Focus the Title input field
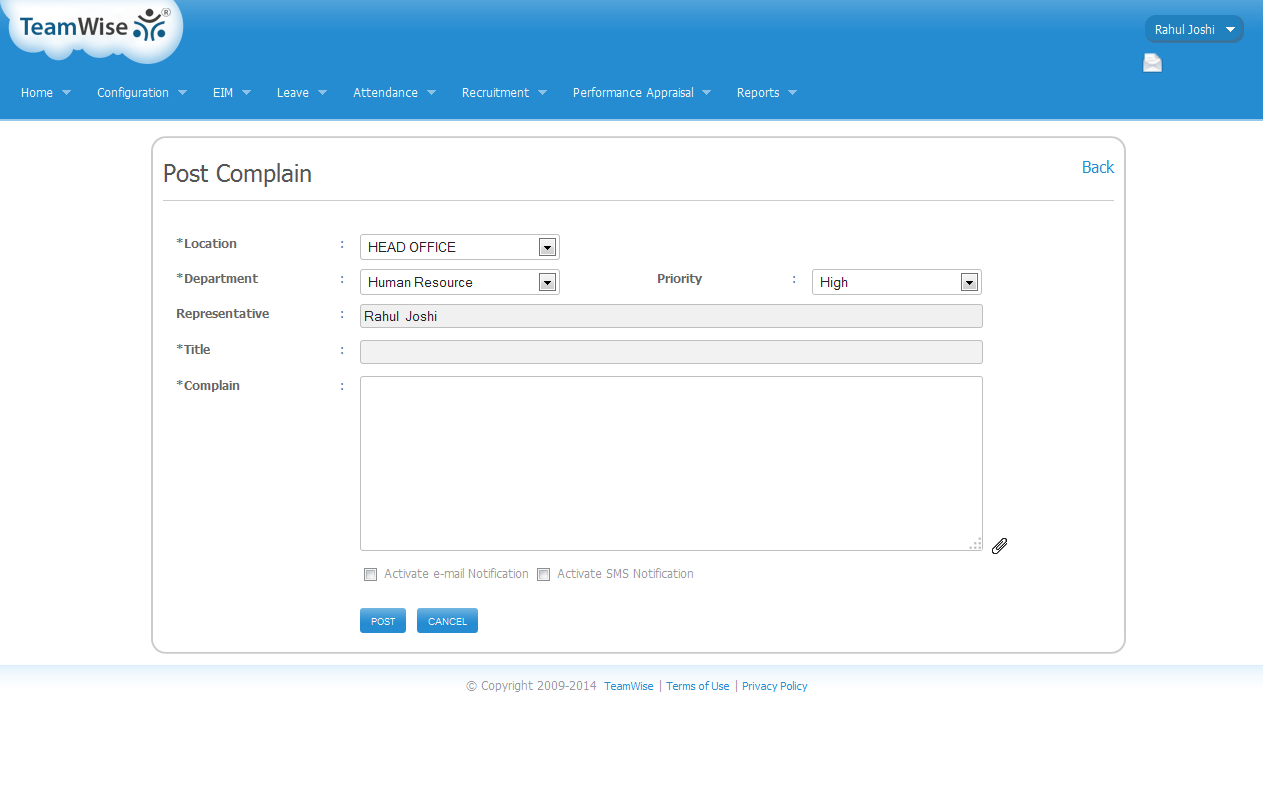The height and width of the screenshot is (791, 1263). [x=670, y=352]
